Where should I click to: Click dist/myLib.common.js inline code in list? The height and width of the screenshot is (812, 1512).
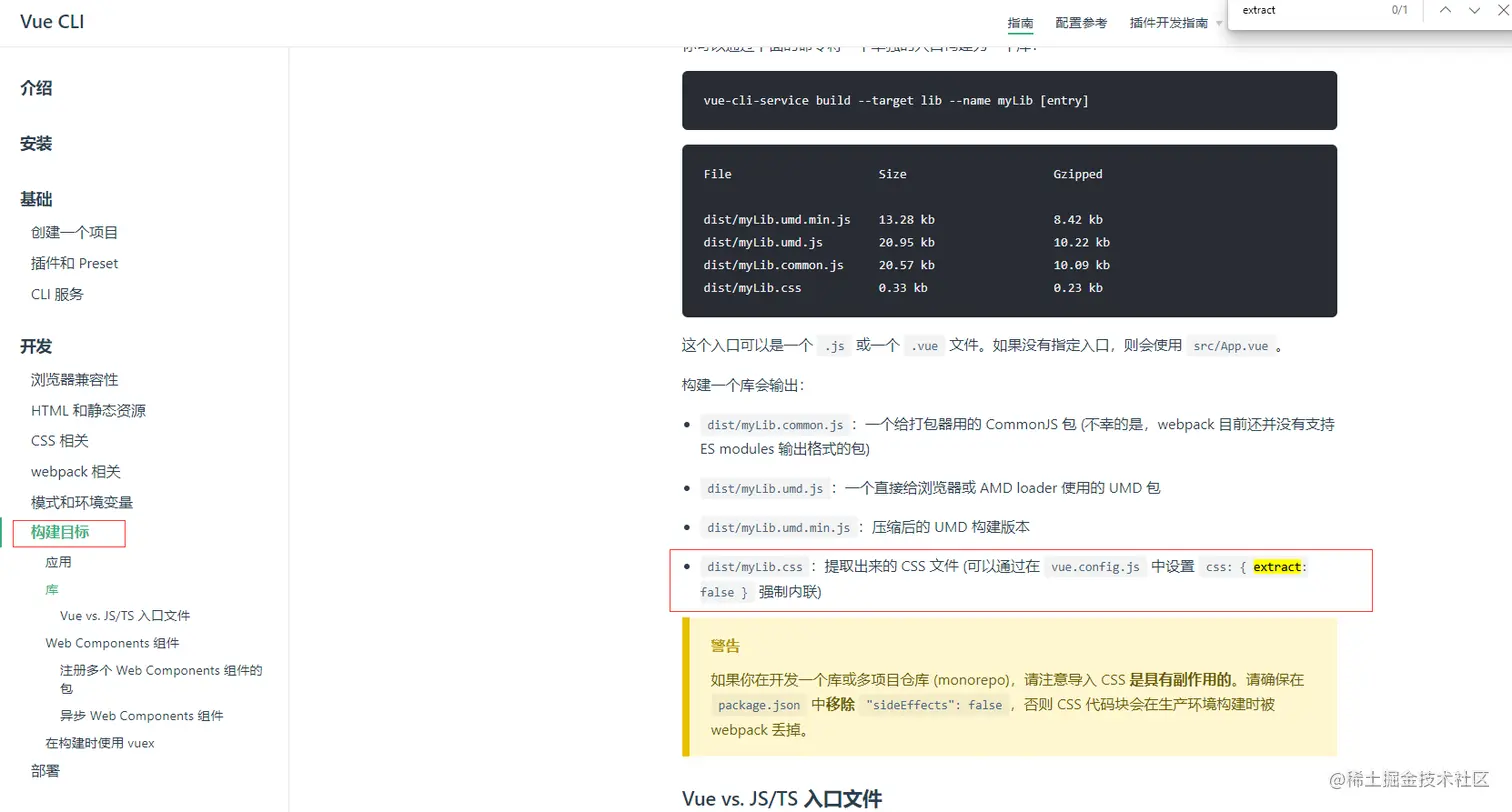click(776, 425)
